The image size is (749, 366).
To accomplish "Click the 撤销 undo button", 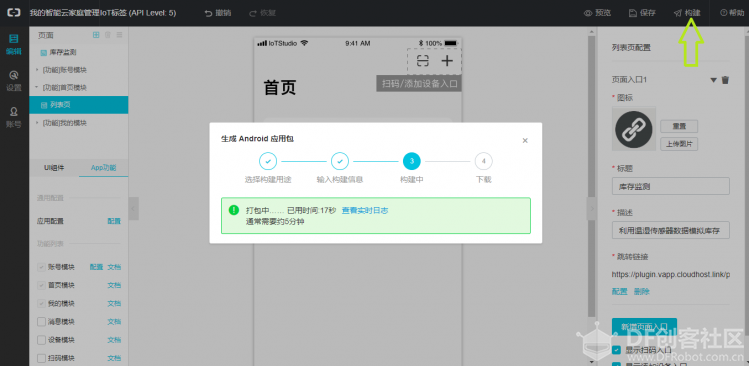I will click(218, 13).
